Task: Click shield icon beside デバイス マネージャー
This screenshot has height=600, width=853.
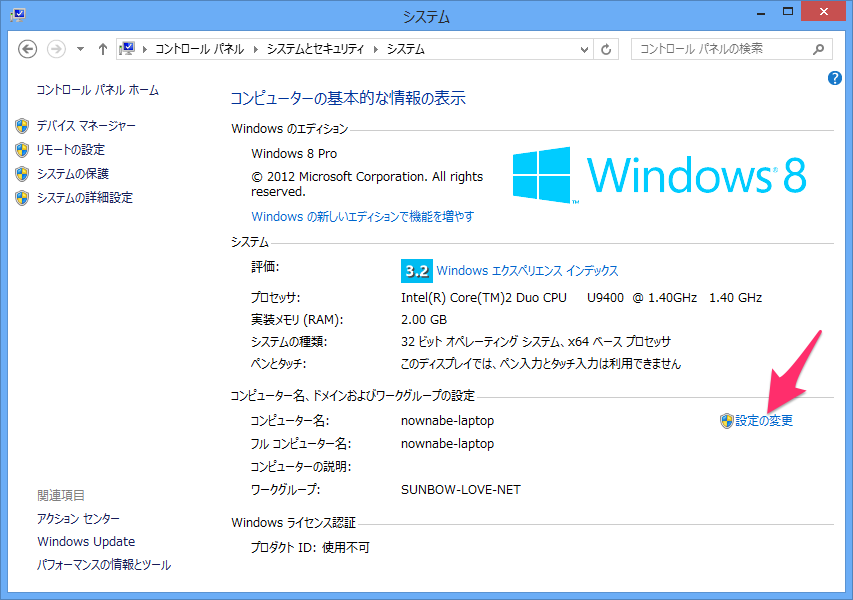Action: click(x=22, y=126)
